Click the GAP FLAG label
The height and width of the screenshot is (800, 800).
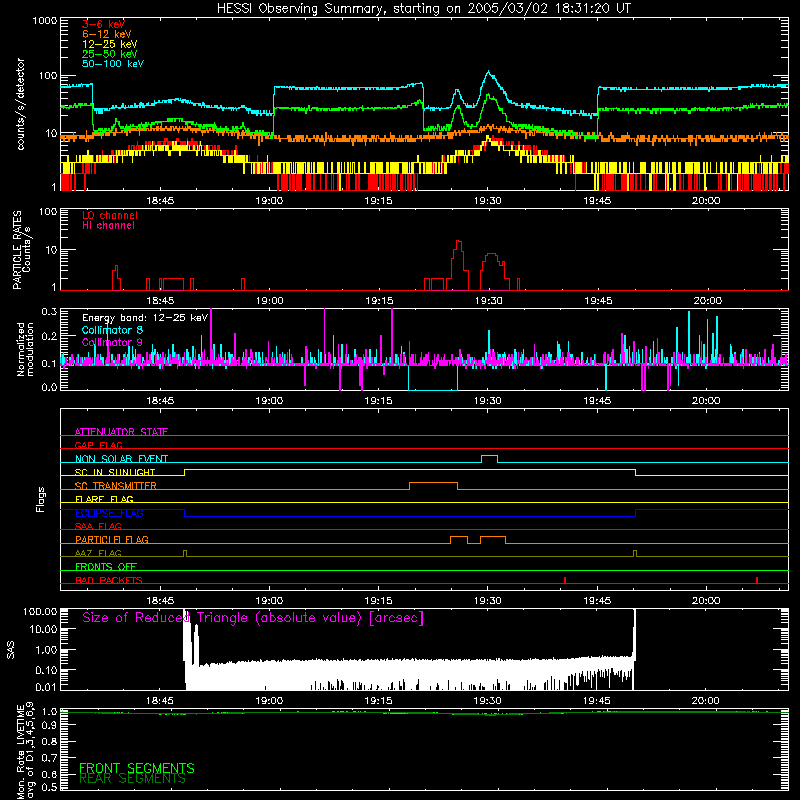(98, 445)
